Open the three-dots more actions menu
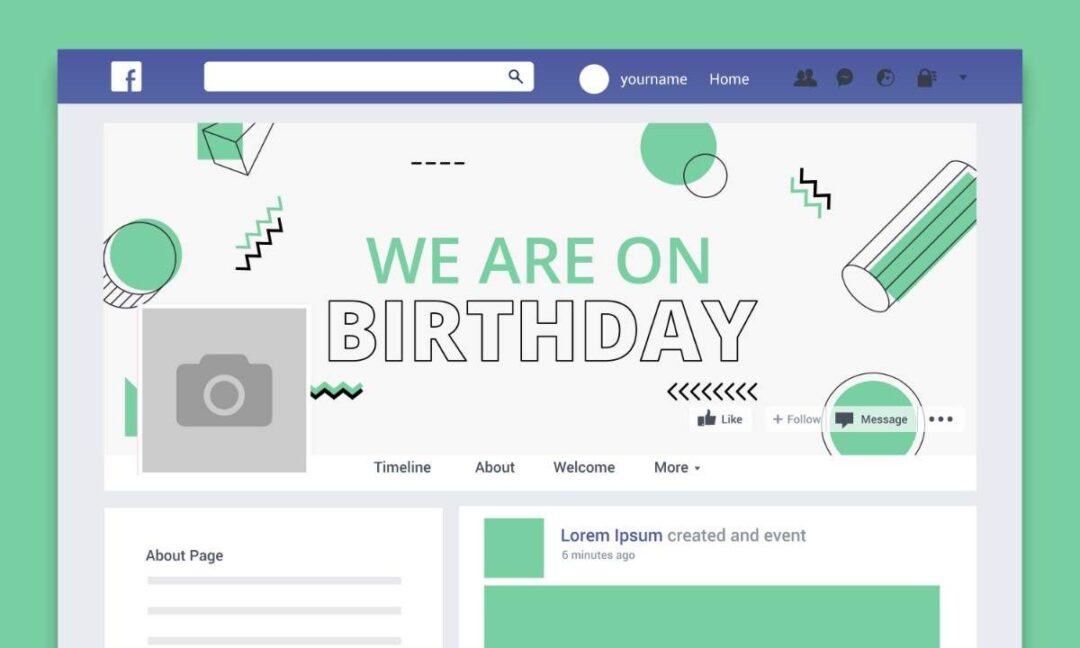 [941, 419]
